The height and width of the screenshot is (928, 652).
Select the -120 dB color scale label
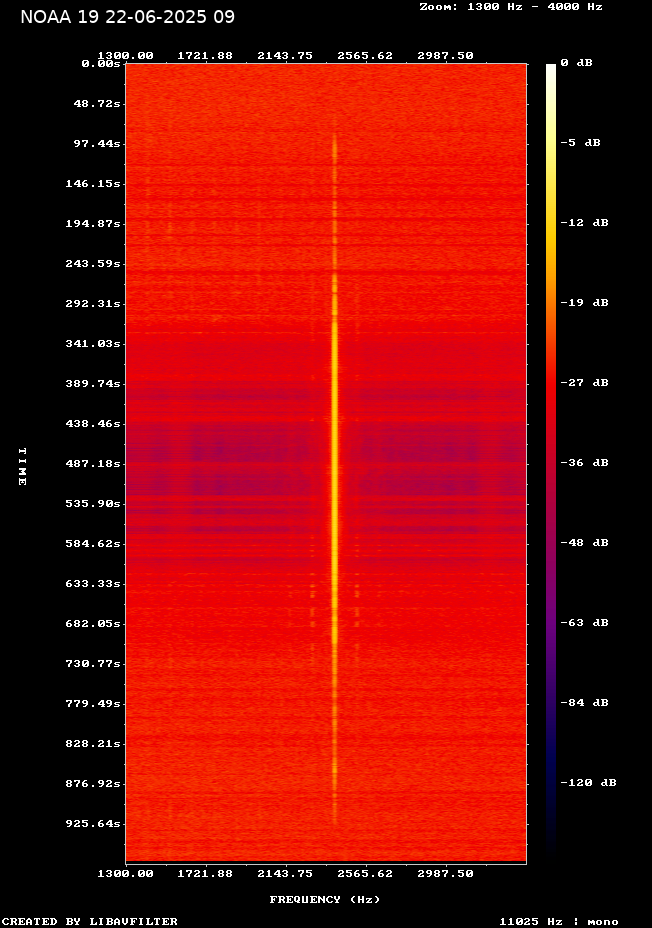point(588,783)
